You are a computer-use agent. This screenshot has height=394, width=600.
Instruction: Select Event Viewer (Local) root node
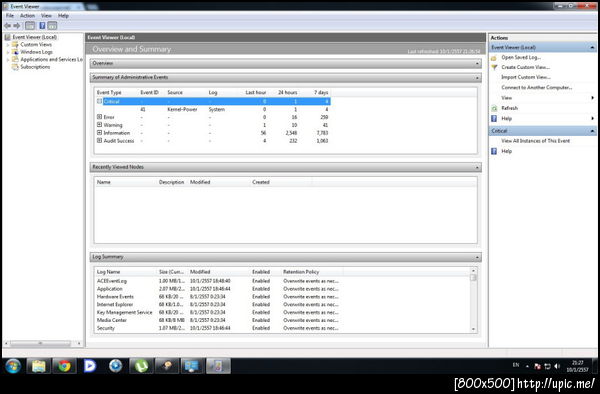(x=34, y=37)
